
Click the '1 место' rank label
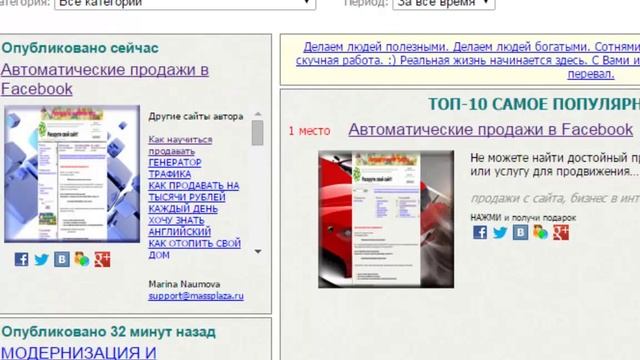309,131
